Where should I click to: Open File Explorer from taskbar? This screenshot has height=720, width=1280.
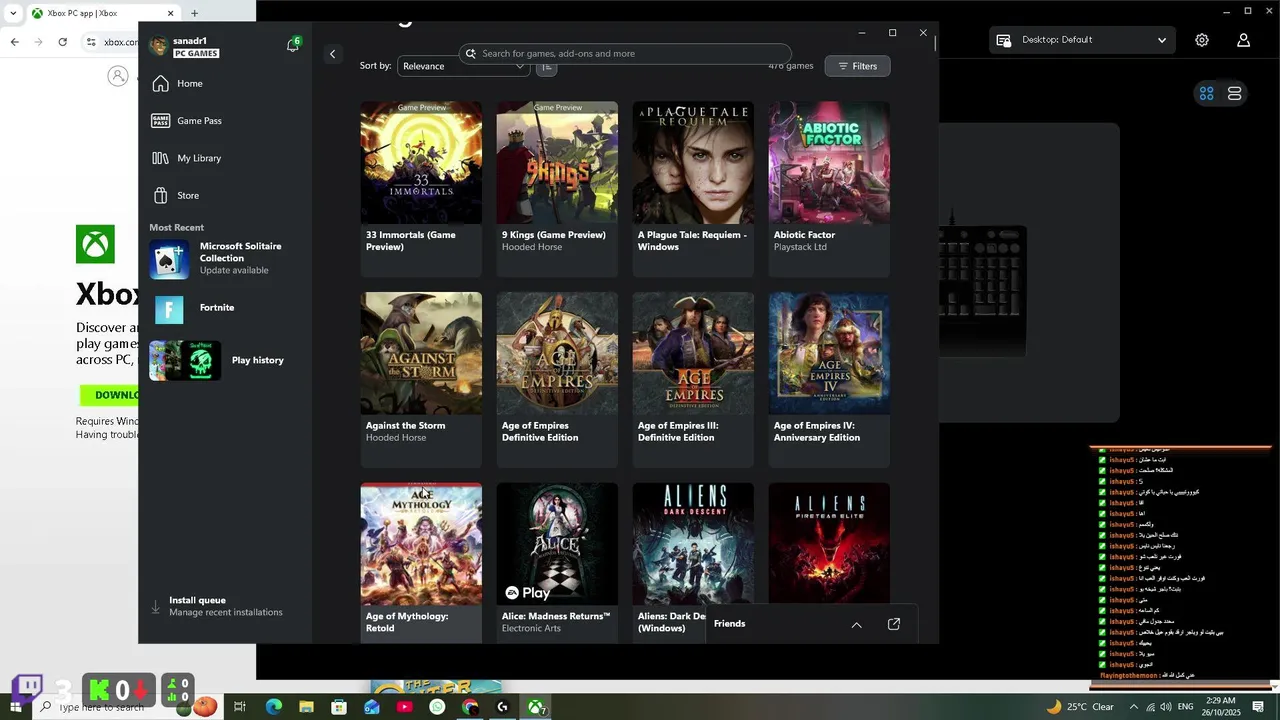(x=306, y=707)
